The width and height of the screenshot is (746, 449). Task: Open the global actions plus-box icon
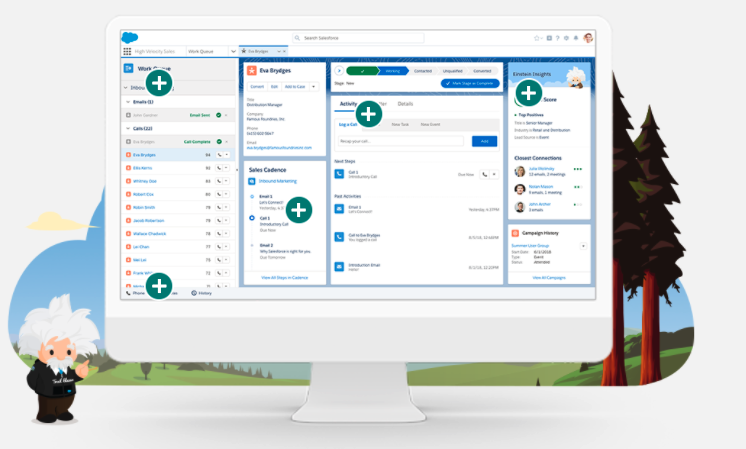tap(549, 38)
